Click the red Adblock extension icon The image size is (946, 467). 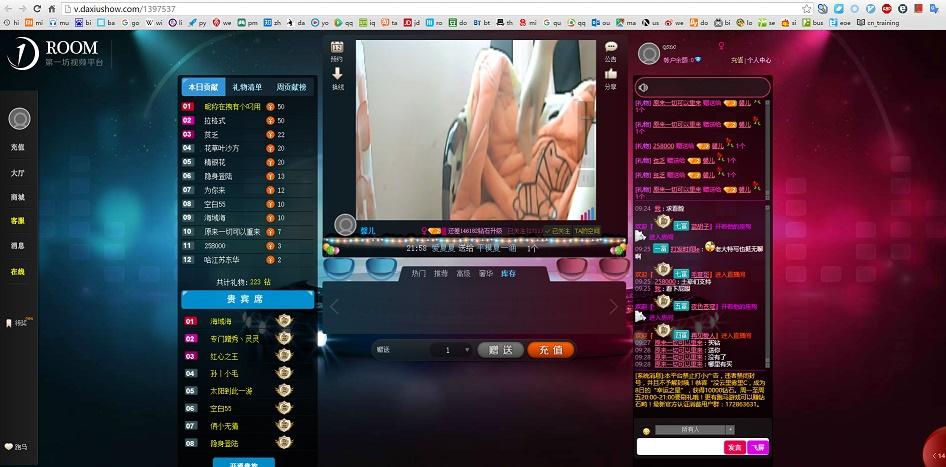[886, 8]
